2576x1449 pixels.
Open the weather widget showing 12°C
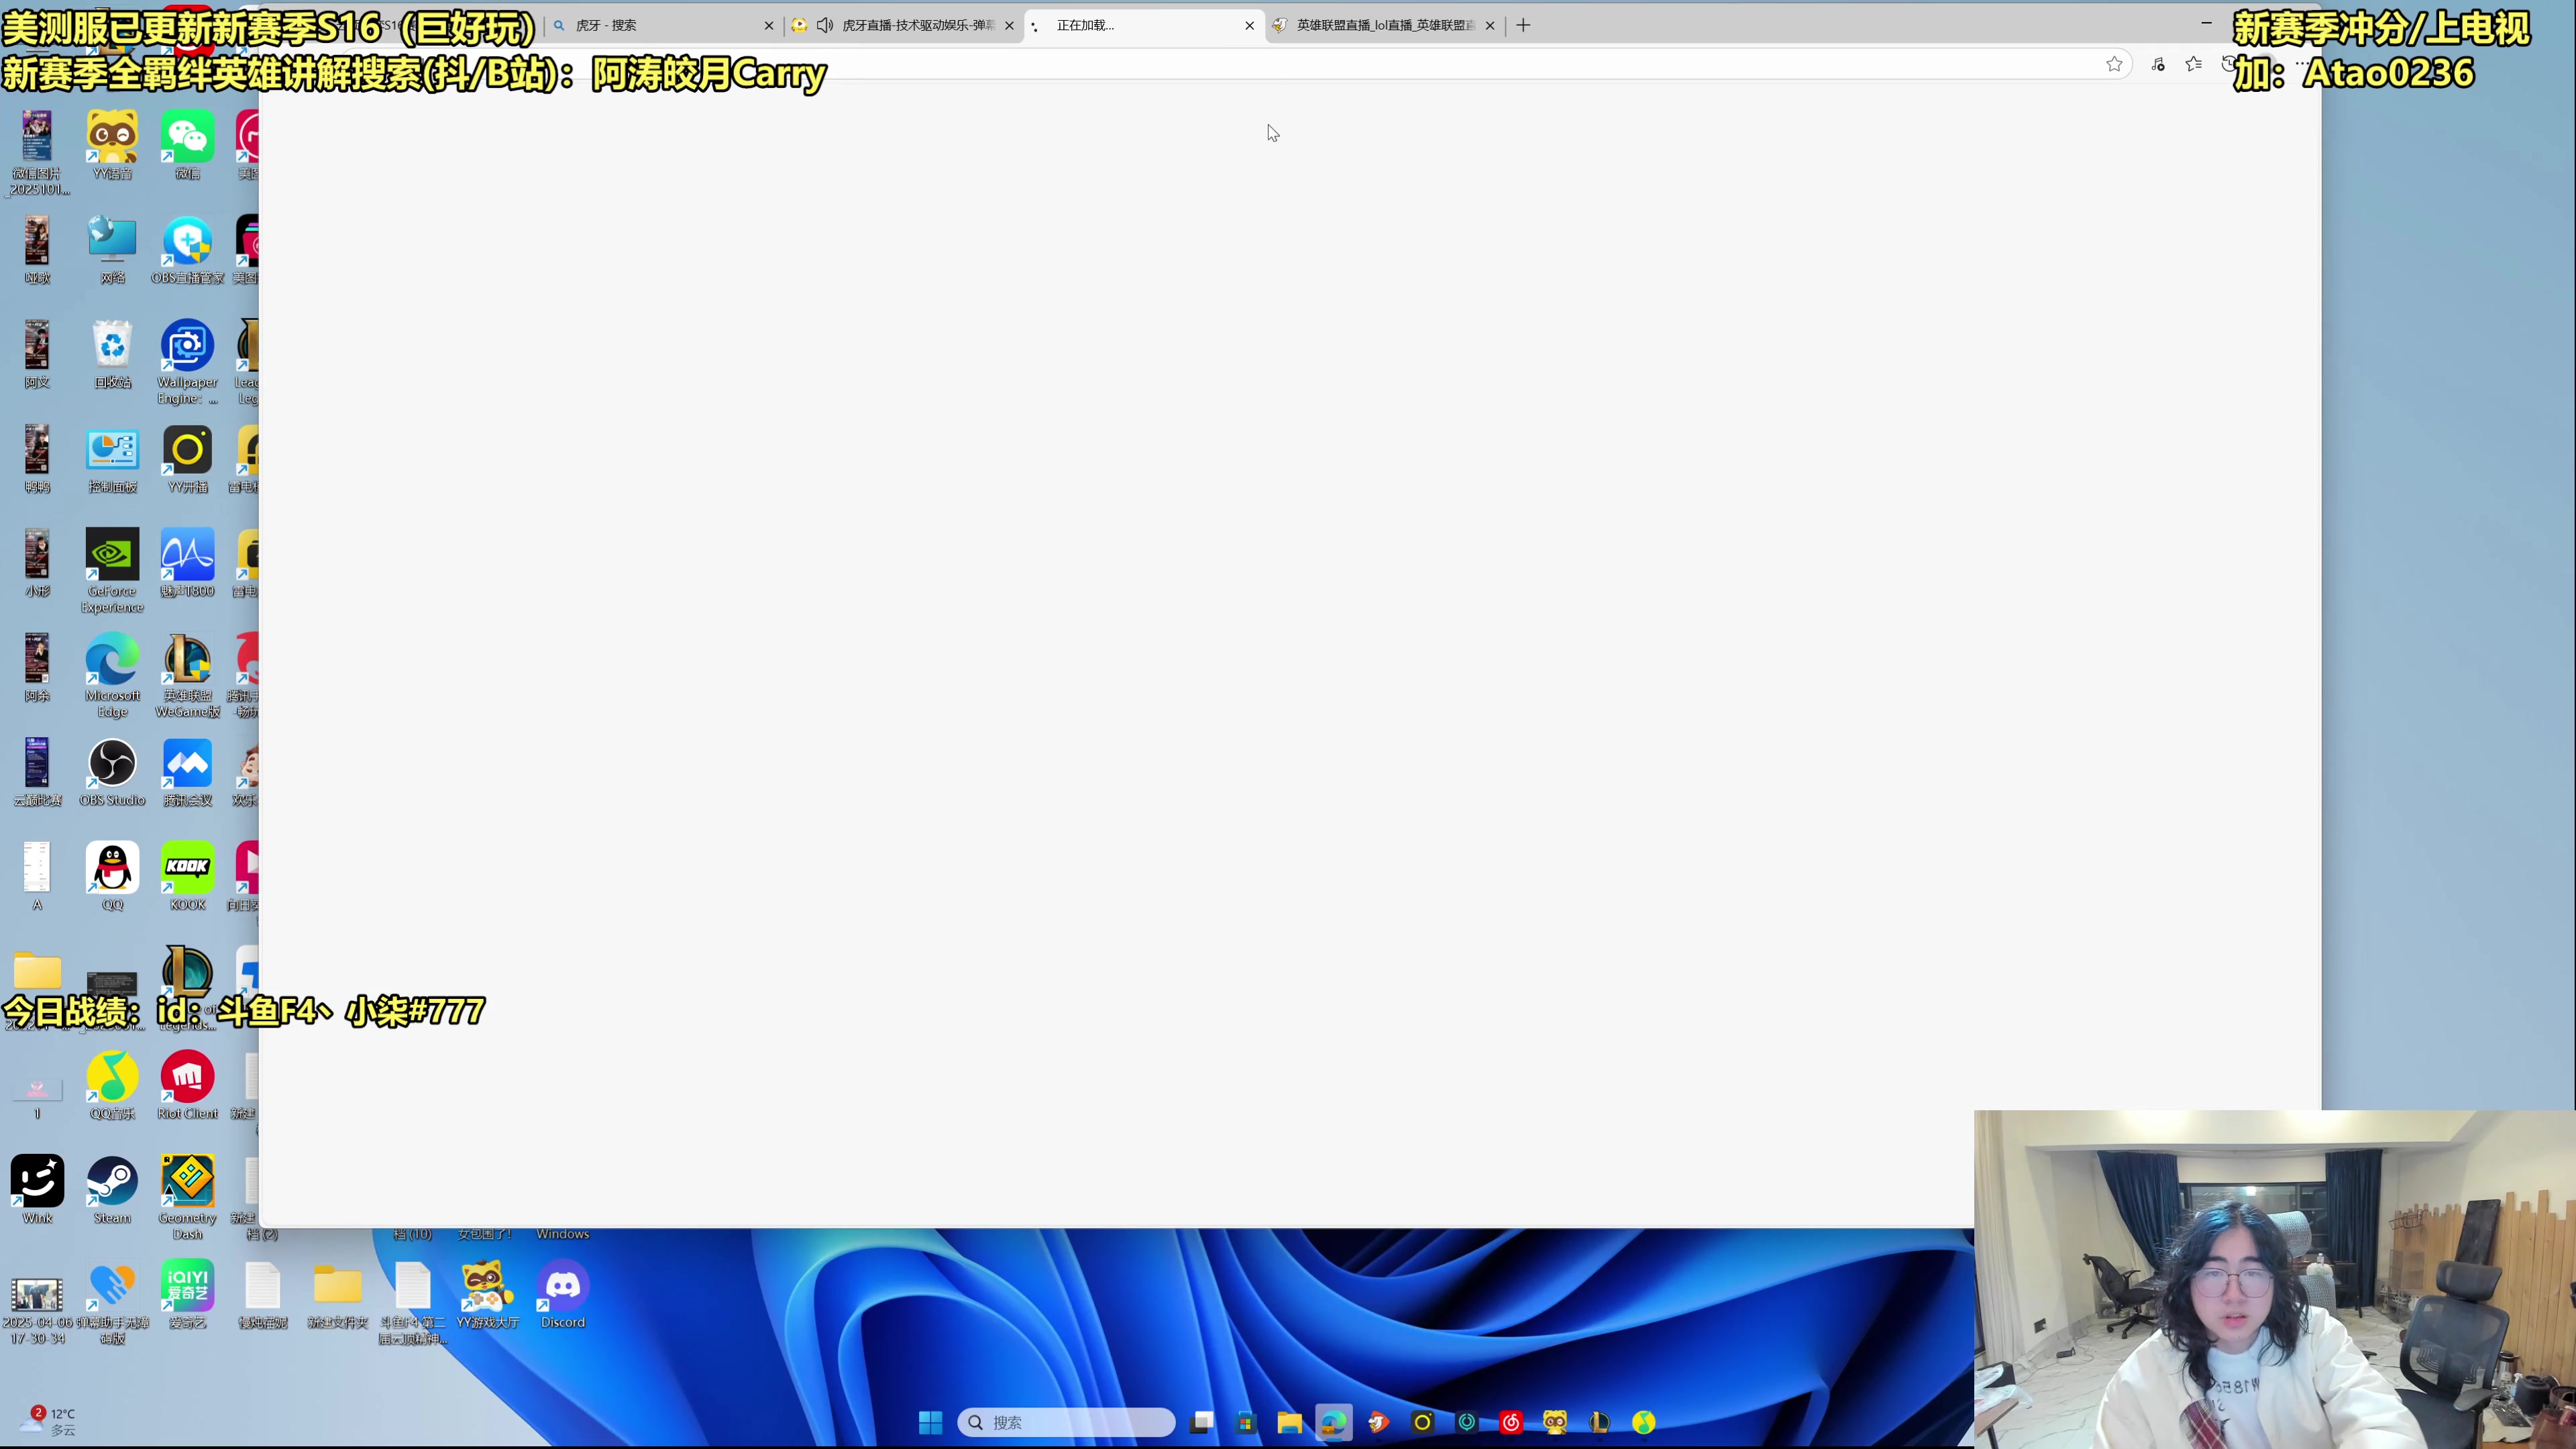pyautogui.click(x=50, y=1421)
